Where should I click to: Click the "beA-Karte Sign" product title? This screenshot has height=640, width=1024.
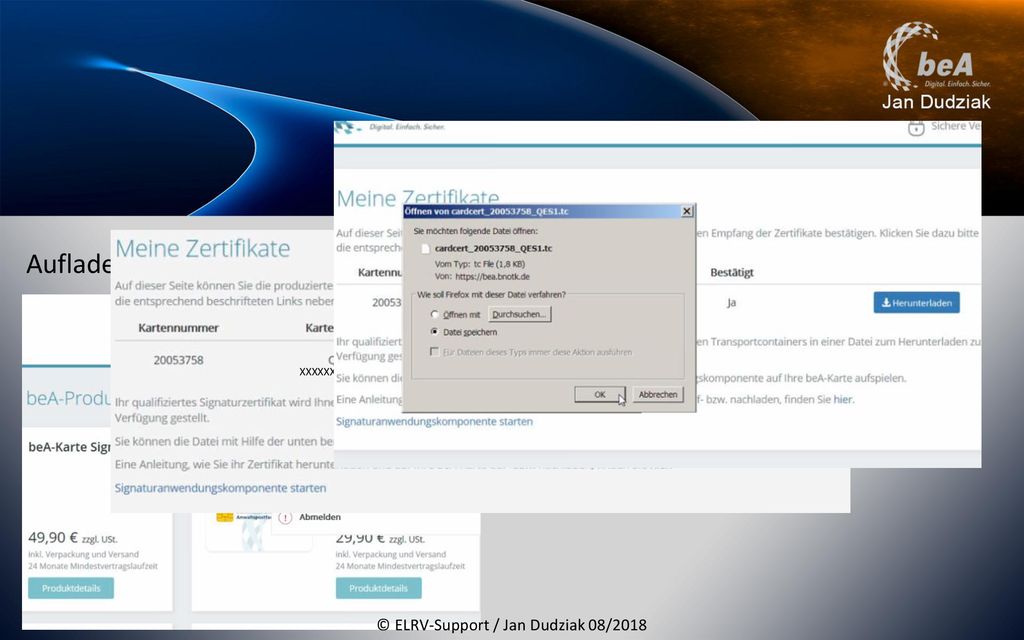tap(69, 447)
